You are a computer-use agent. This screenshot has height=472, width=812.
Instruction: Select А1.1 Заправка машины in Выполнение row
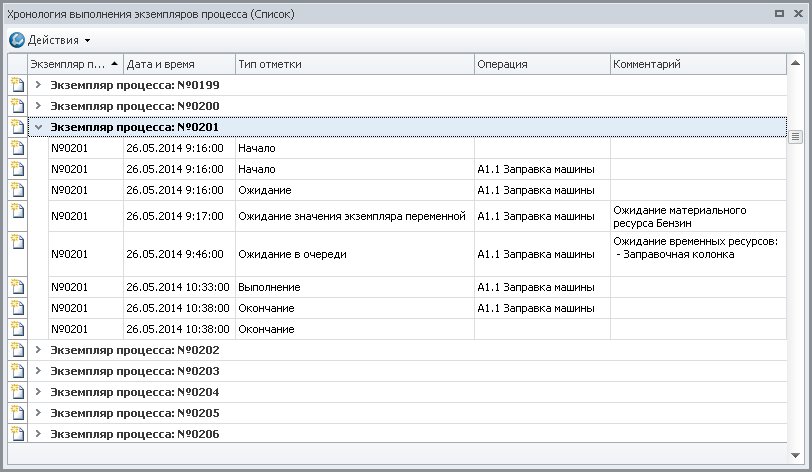coord(542,287)
